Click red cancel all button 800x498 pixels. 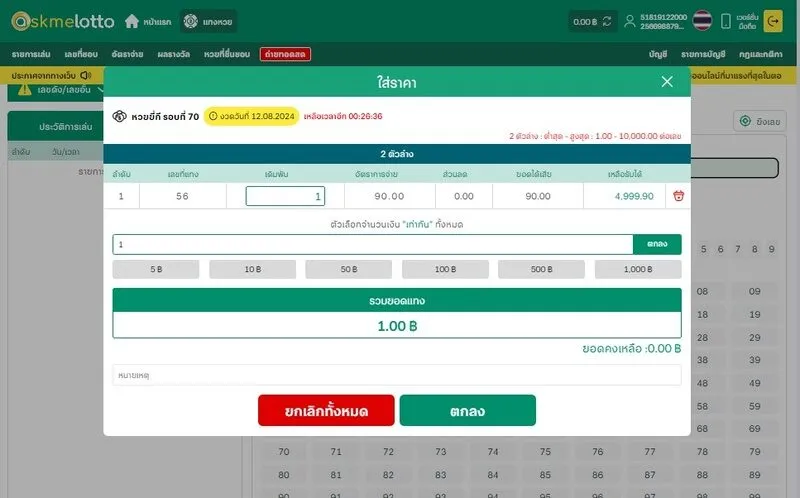(326, 410)
